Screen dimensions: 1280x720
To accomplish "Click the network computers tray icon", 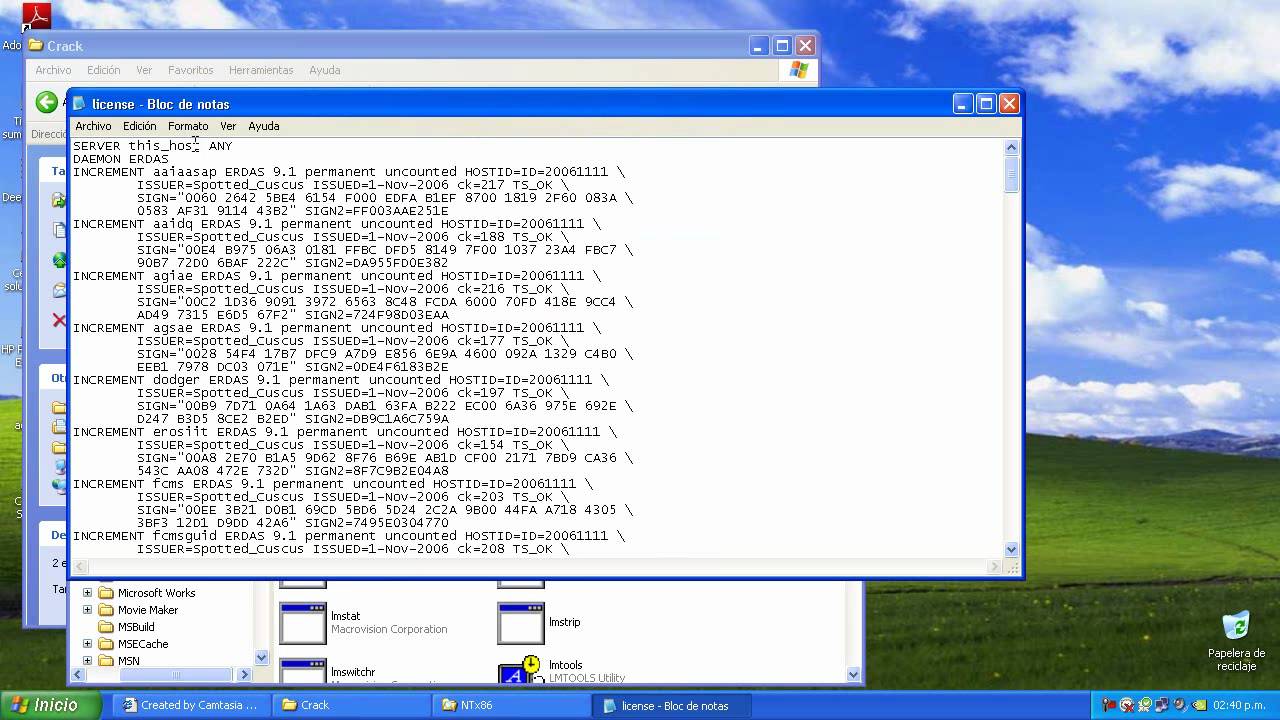I will [x=1163, y=705].
